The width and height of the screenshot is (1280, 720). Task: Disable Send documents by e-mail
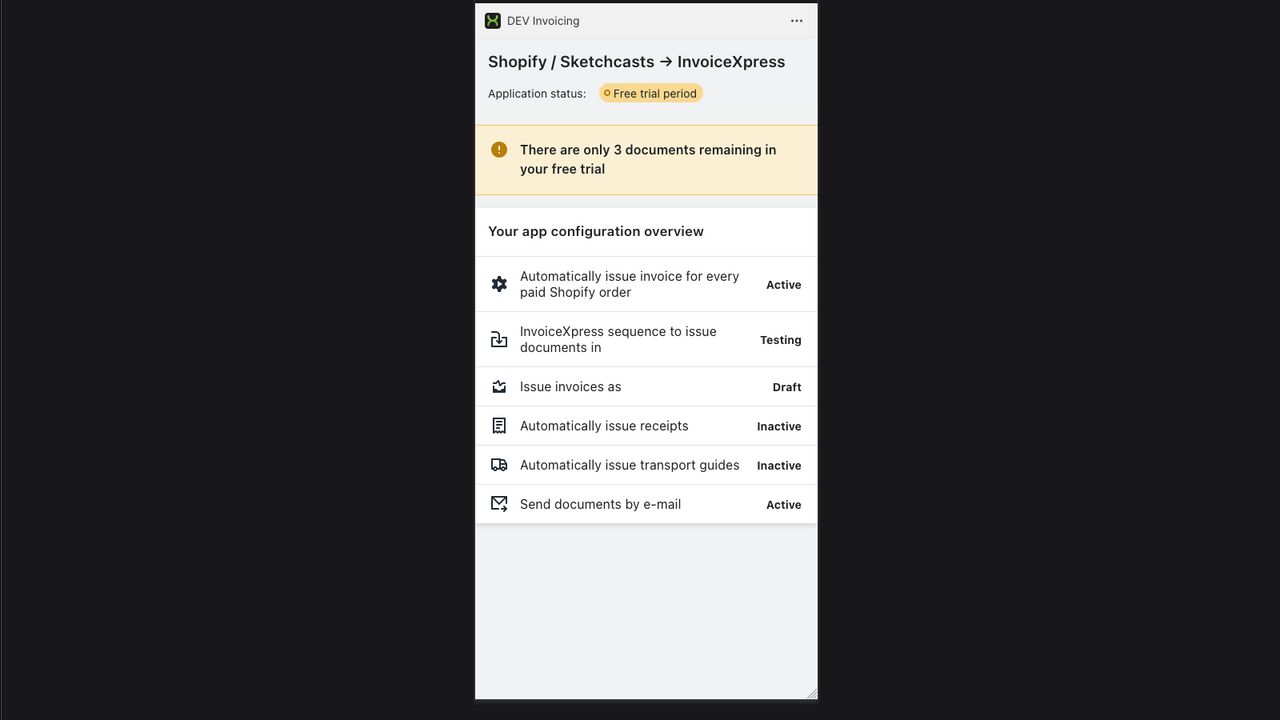[645, 503]
